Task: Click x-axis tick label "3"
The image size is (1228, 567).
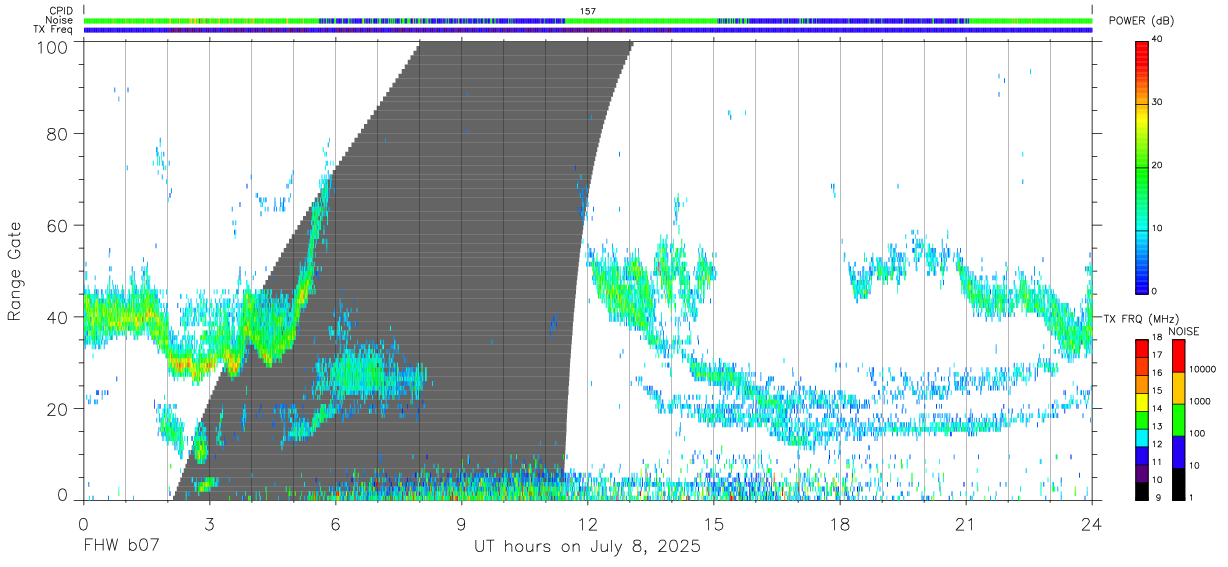Action: [x=209, y=524]
